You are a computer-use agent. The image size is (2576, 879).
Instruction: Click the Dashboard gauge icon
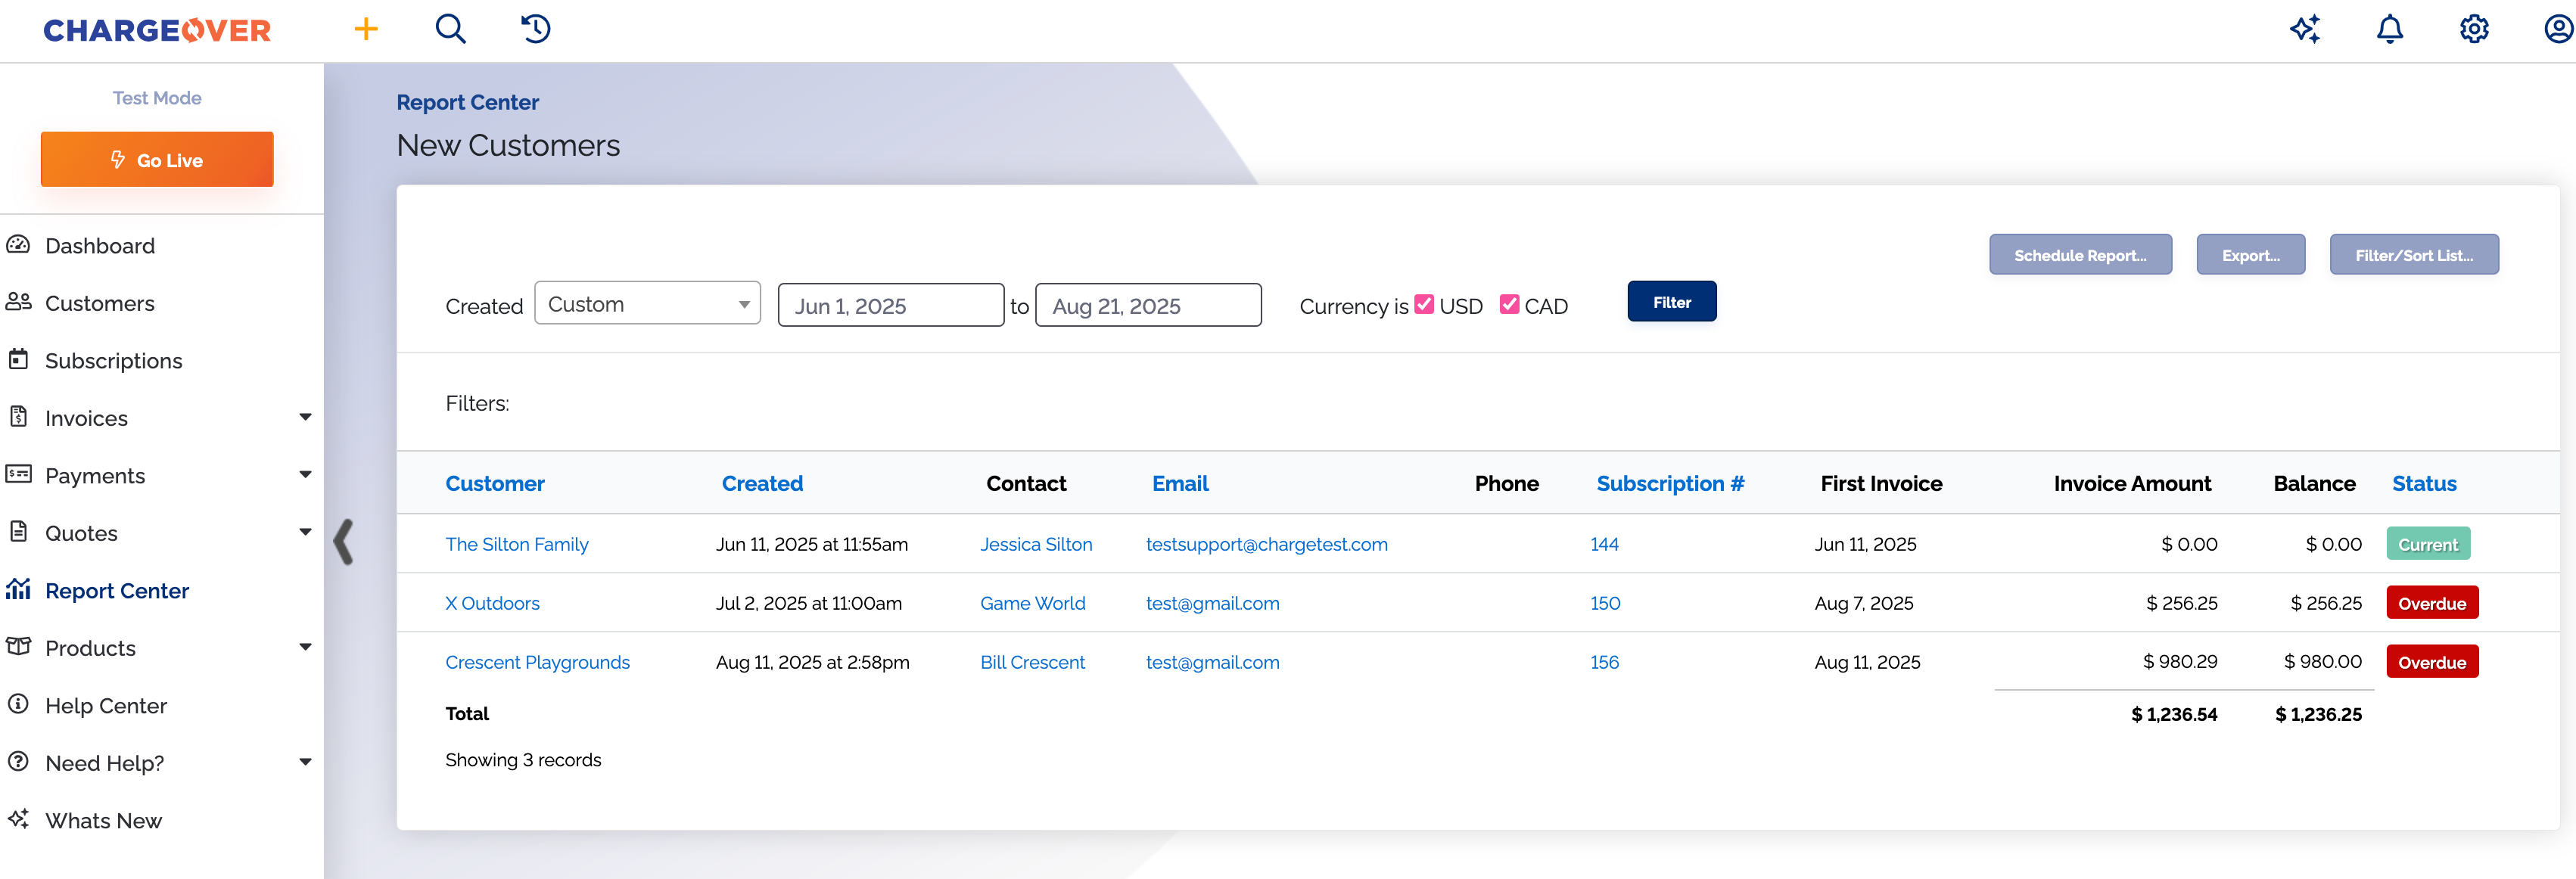click(x=18, y=245)
